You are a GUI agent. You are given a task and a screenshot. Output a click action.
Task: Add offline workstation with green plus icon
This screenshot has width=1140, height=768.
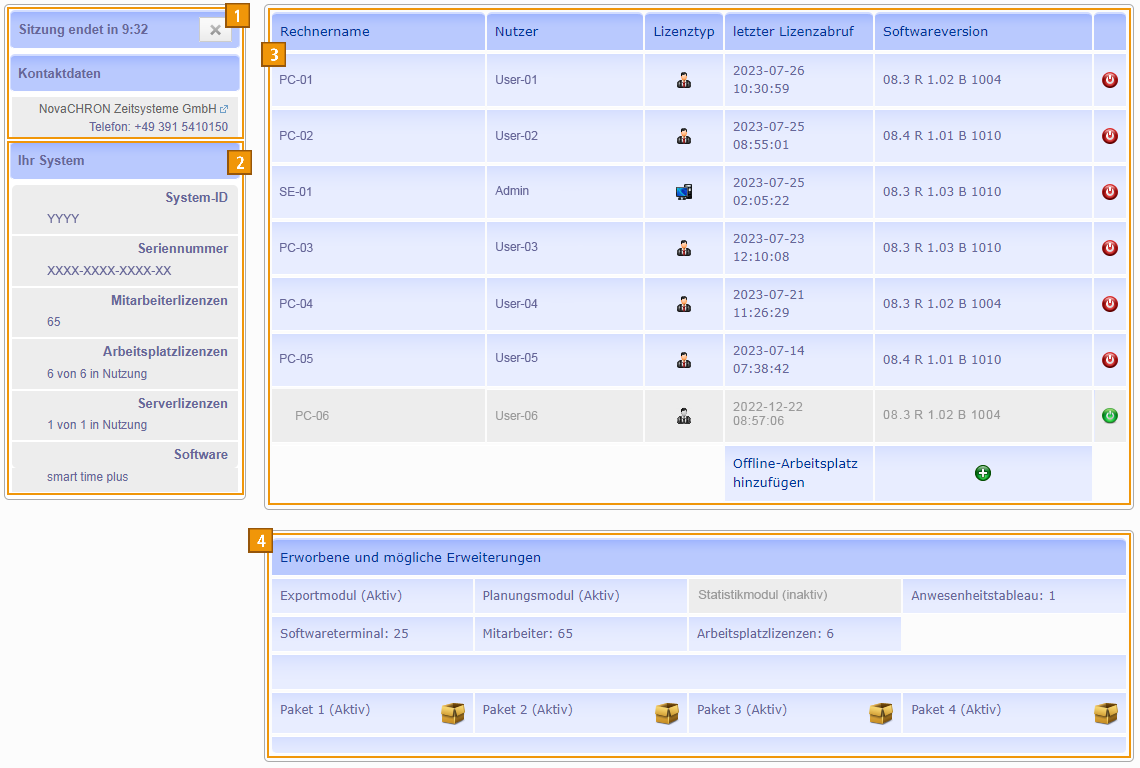coord(982,473)
